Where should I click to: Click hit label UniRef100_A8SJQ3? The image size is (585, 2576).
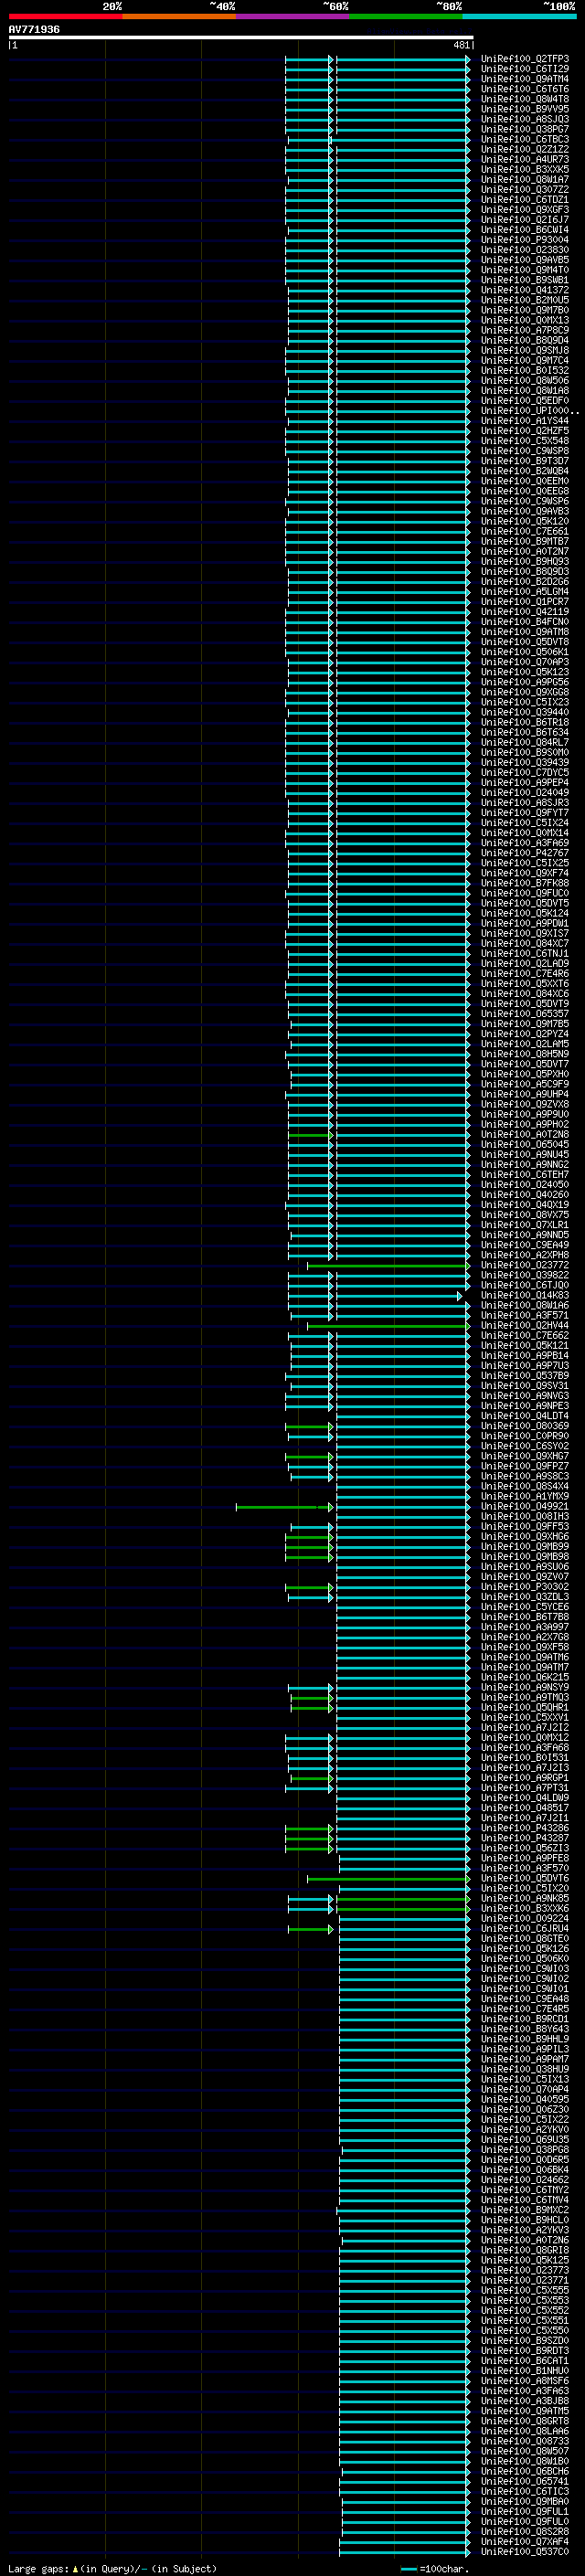[524, 119]
